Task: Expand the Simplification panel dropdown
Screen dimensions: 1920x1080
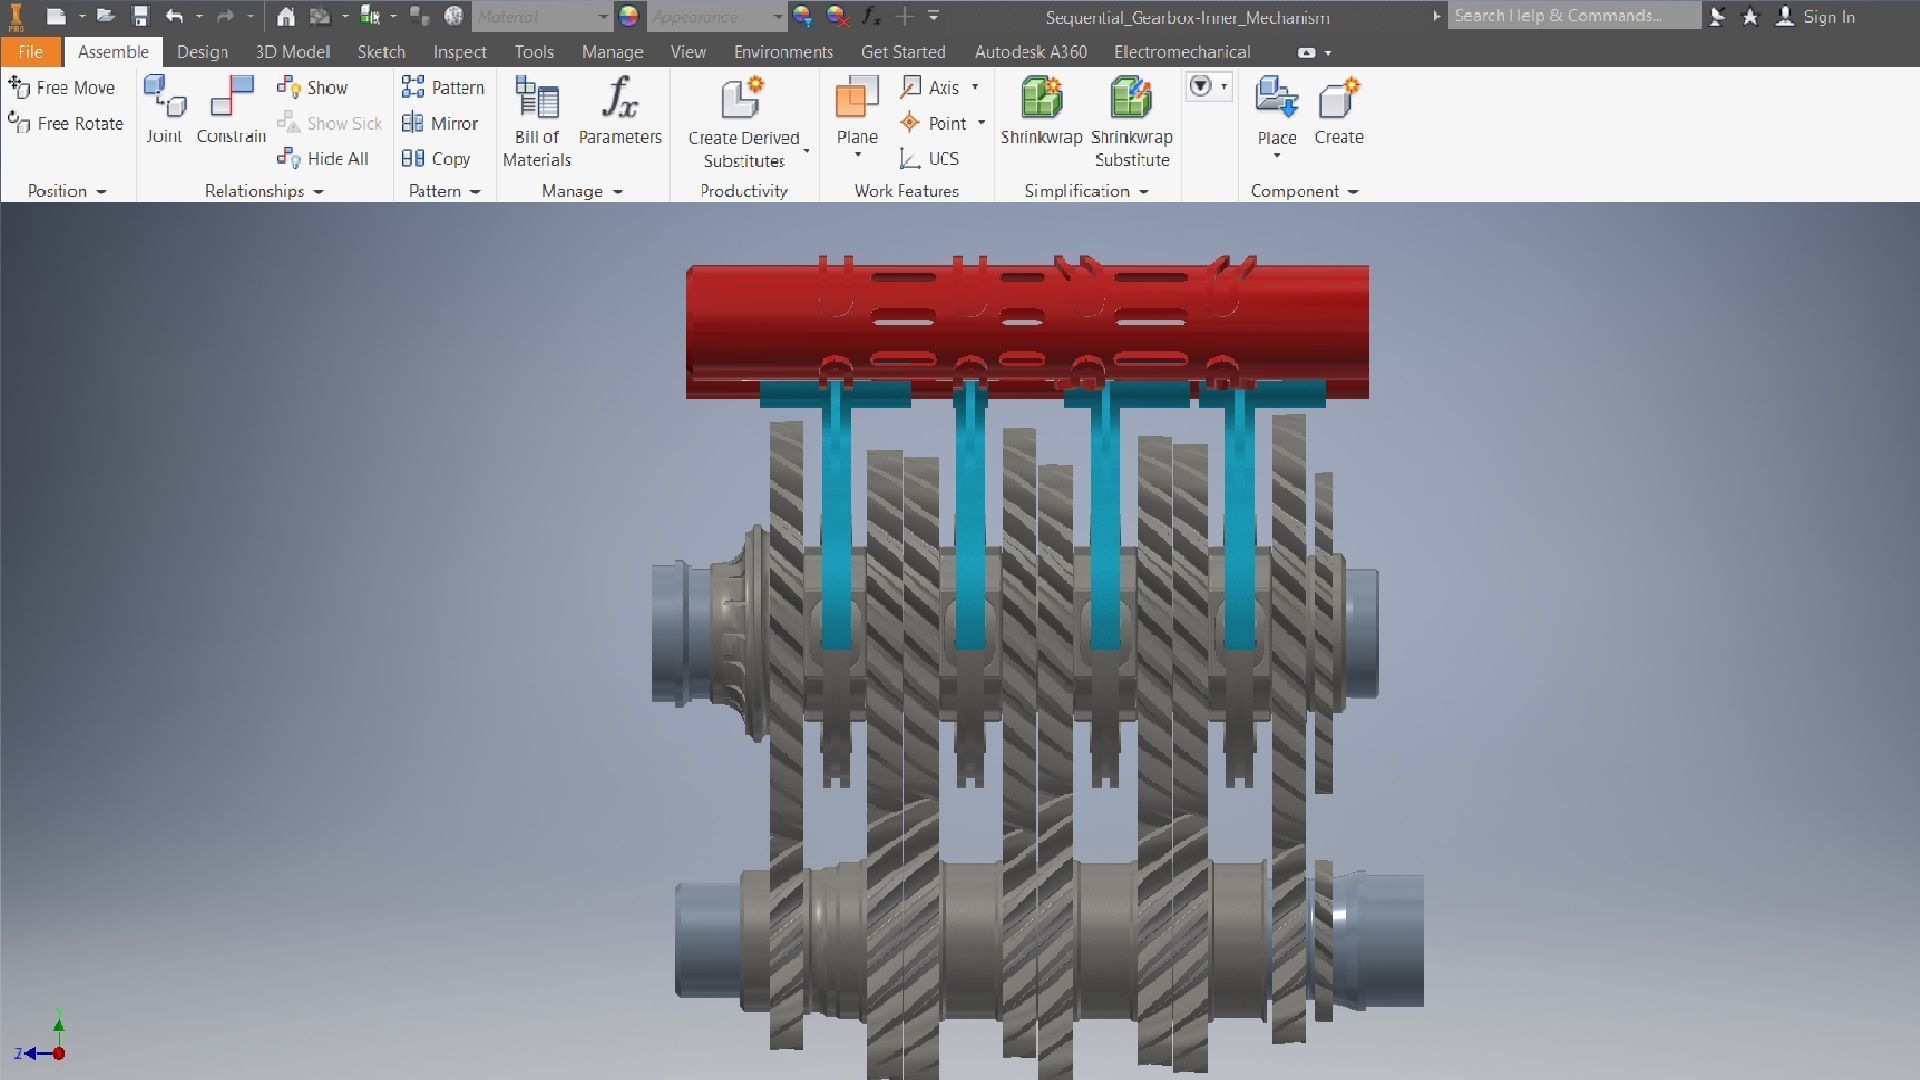Action: pyautogui.click(x=1143, y=192)
